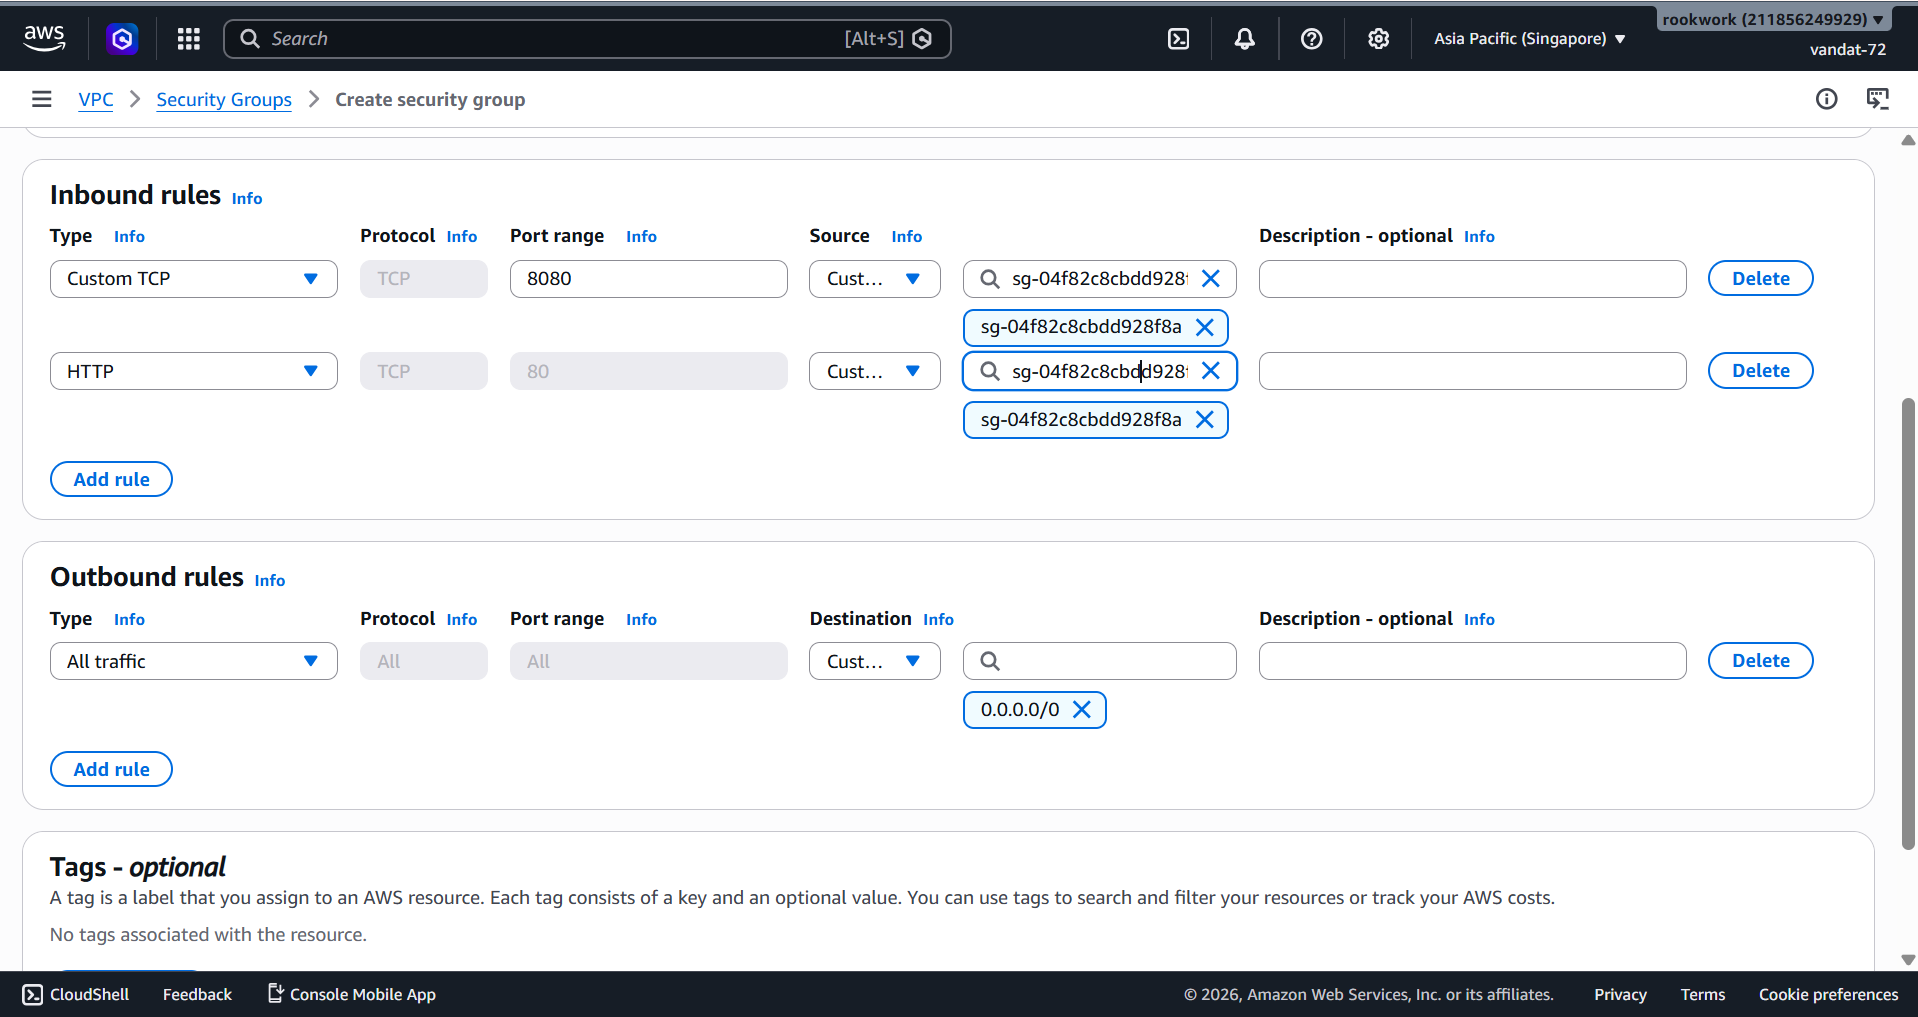The height and width of the screenshot is (1017, 1918).
Task: Click the page vertical scrollbar thumb
Action: click(x=1908, y=624)
